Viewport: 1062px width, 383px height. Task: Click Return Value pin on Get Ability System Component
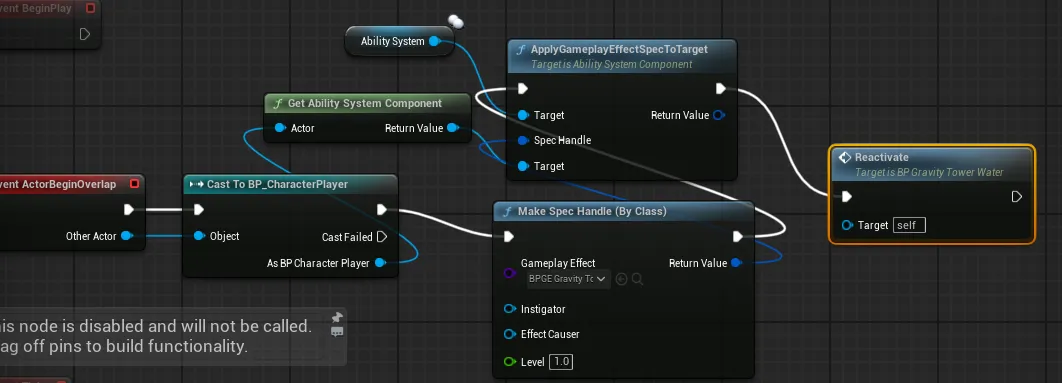[452, 128]
